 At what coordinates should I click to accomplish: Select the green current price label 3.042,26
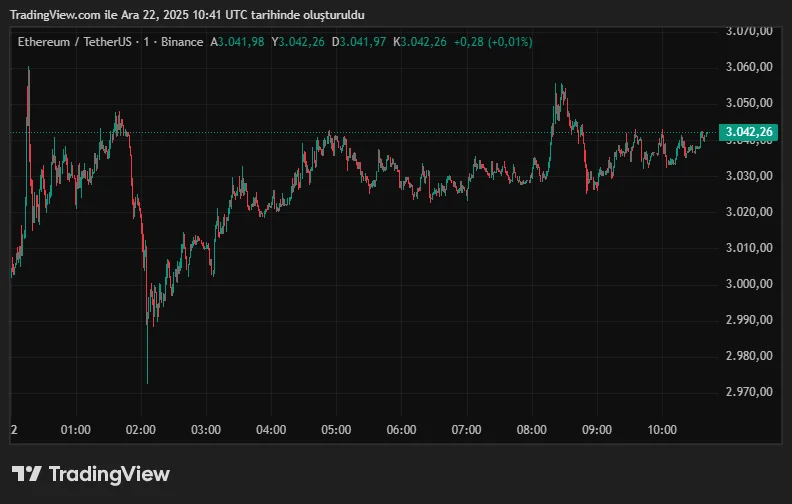tap(749, 132)
